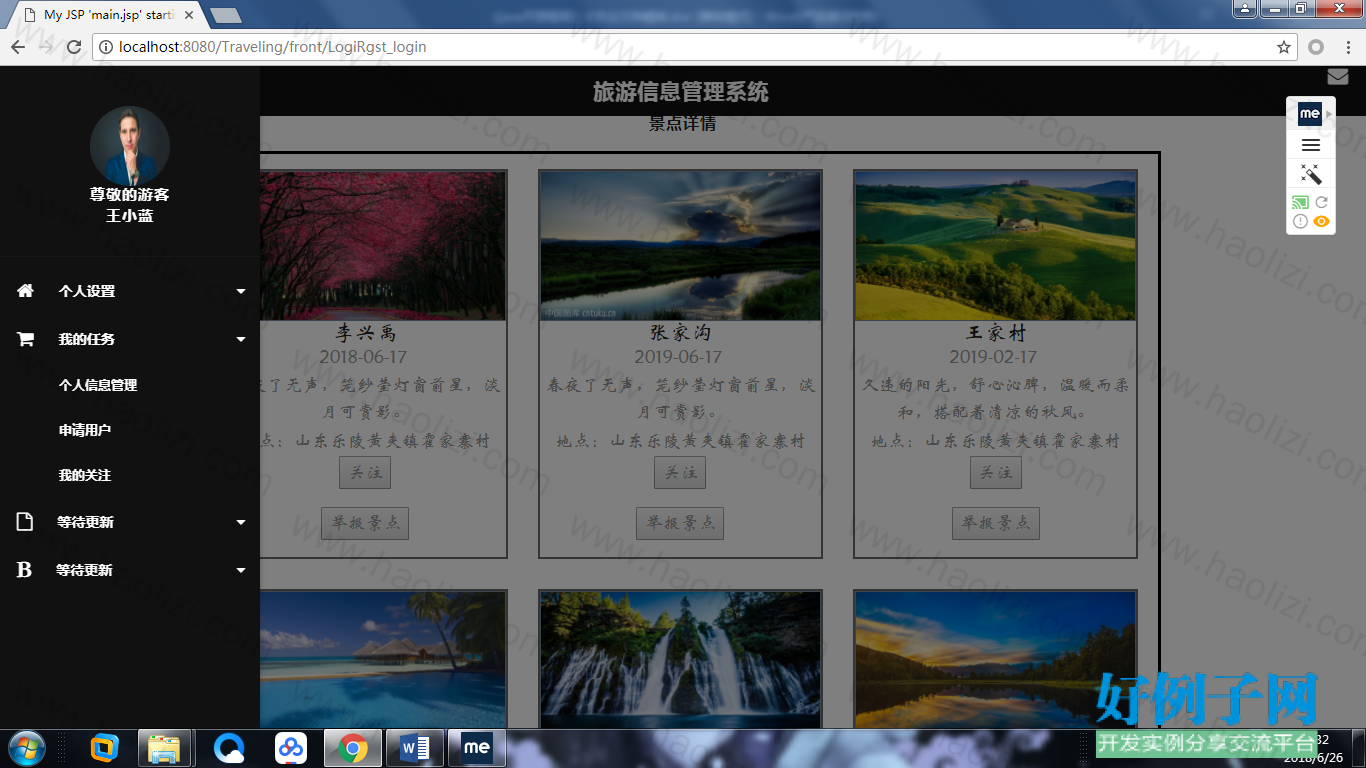Click the home icon beside 个人设置

25,291
